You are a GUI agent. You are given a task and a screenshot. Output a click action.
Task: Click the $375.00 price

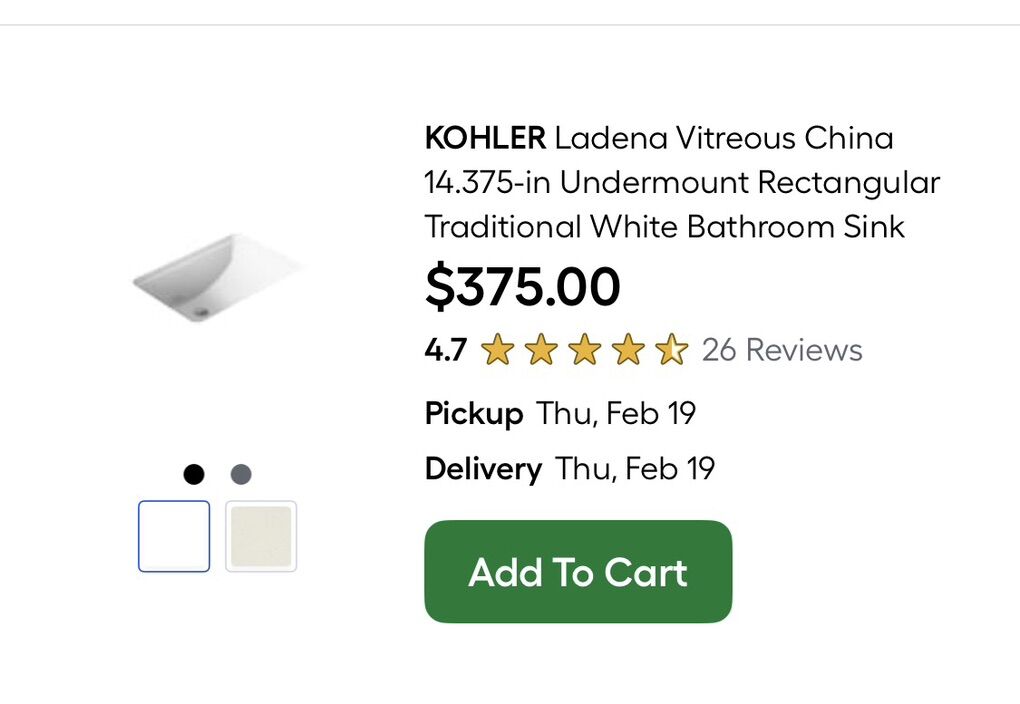pyautogui.click(x=523, y=287)
